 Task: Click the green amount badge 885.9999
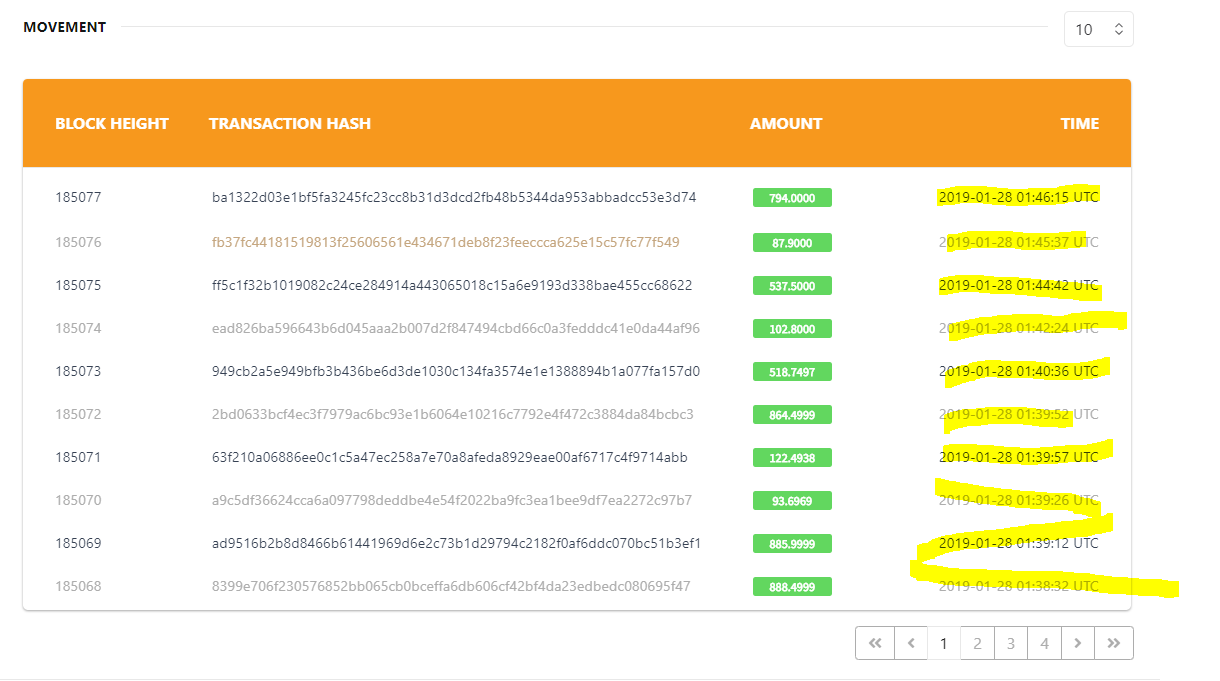[x=792, y=543]
